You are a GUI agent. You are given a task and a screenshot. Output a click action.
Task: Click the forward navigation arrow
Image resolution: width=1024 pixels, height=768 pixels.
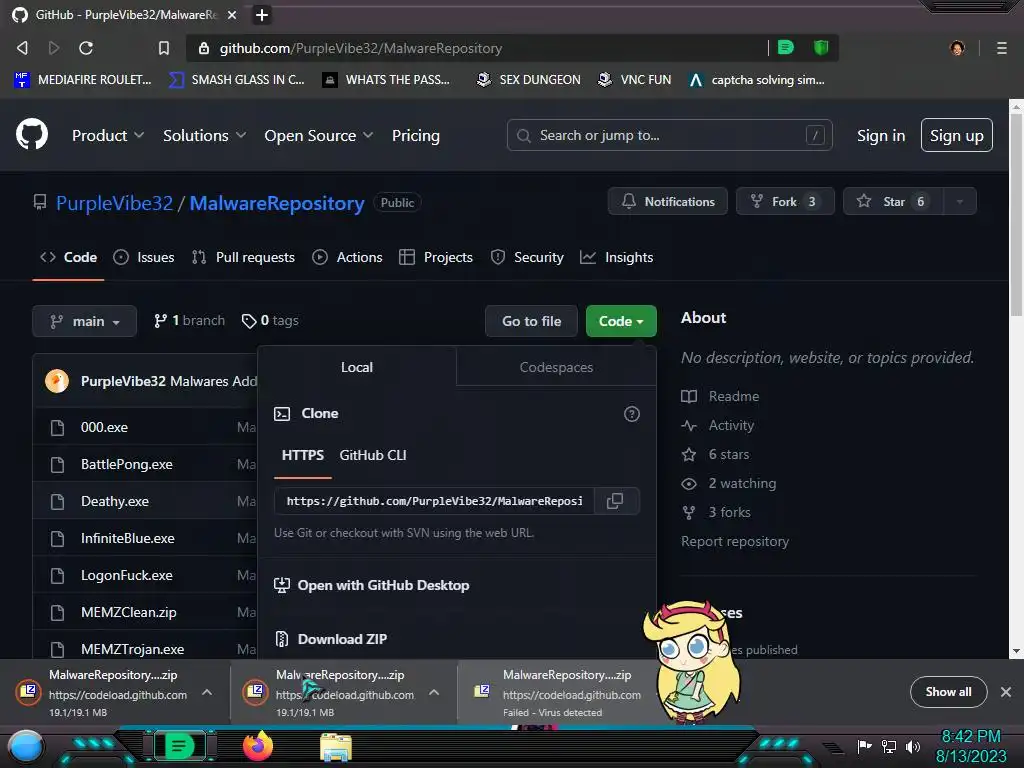coord(54,48)
